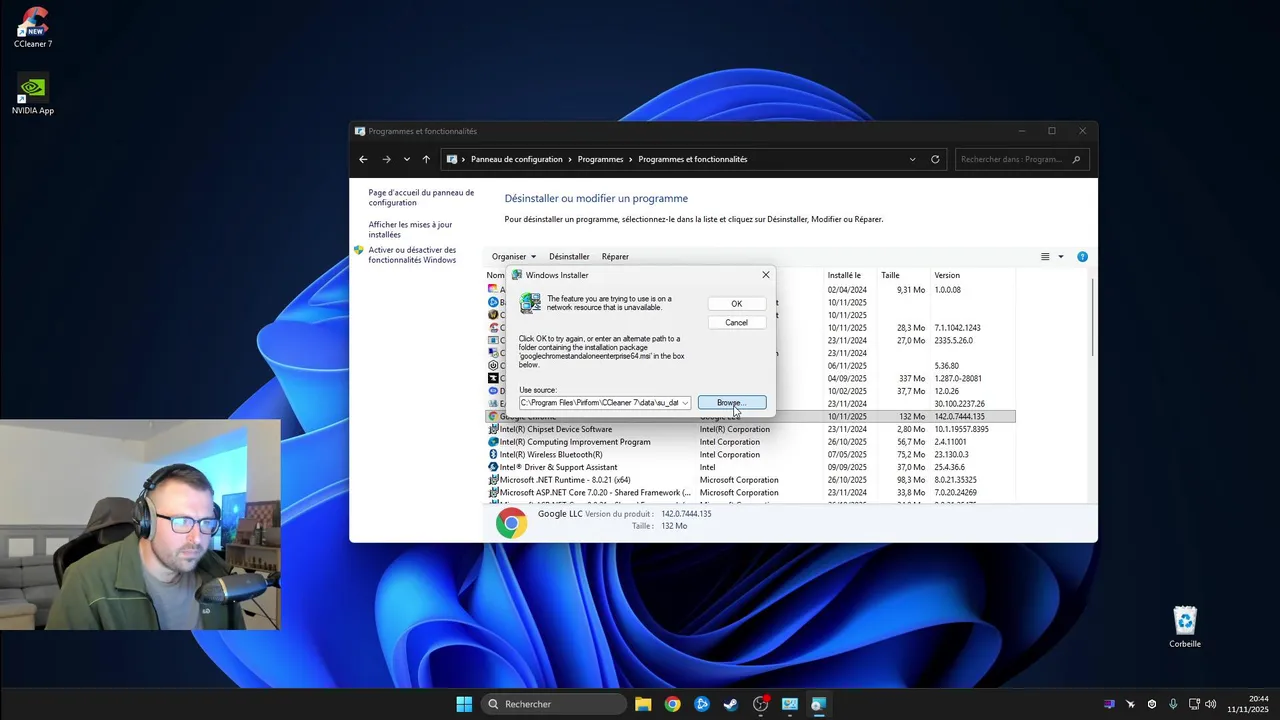The height and width of the screenshot is (720, 1280).
Task: Select Microsoft ASP.NET Core 7.0.20 row
Action: 750,493
